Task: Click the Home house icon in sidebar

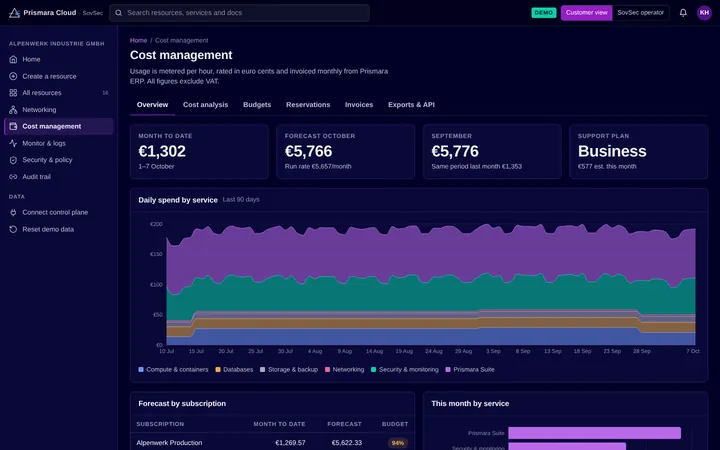Action: pos(13,59)
